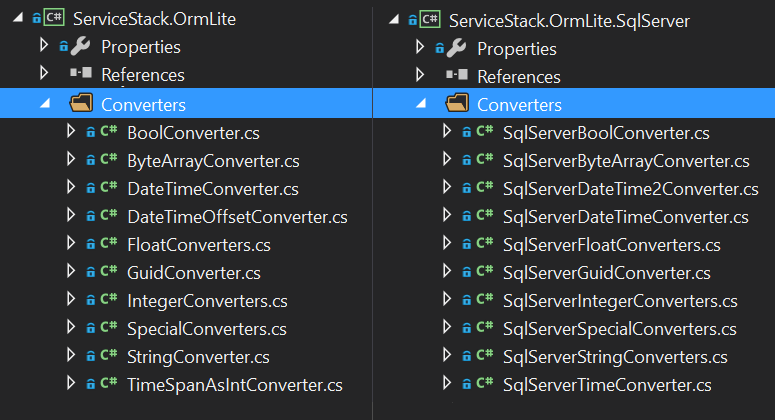Select the ServiceStack.OrmLite.SqlServer project name
Viewport: 775px width, 420px height.
[569, 21]
